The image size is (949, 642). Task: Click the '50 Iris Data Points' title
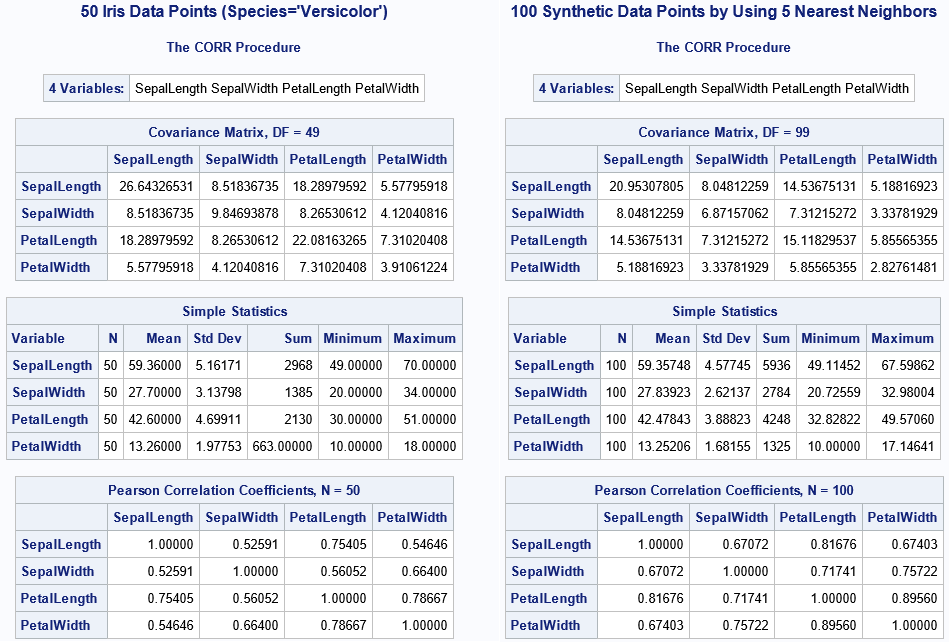tap(234, 13)
